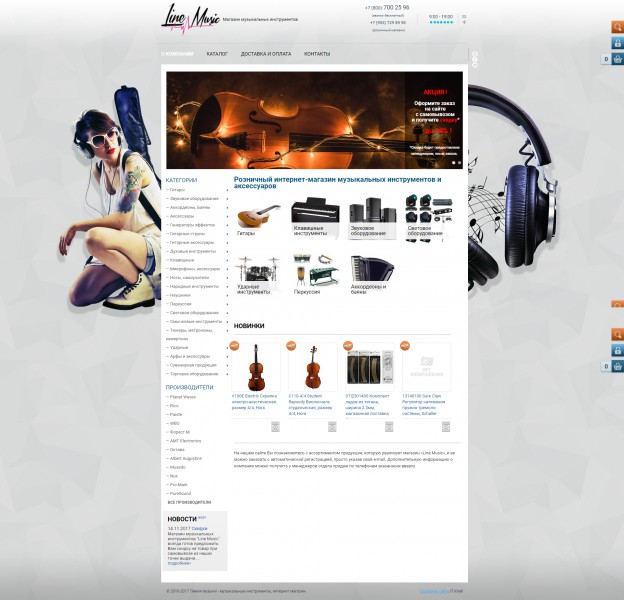Click the Line Music logo
Image resolution: width=624 pixels, height=600 pixels.
point(190,18)
